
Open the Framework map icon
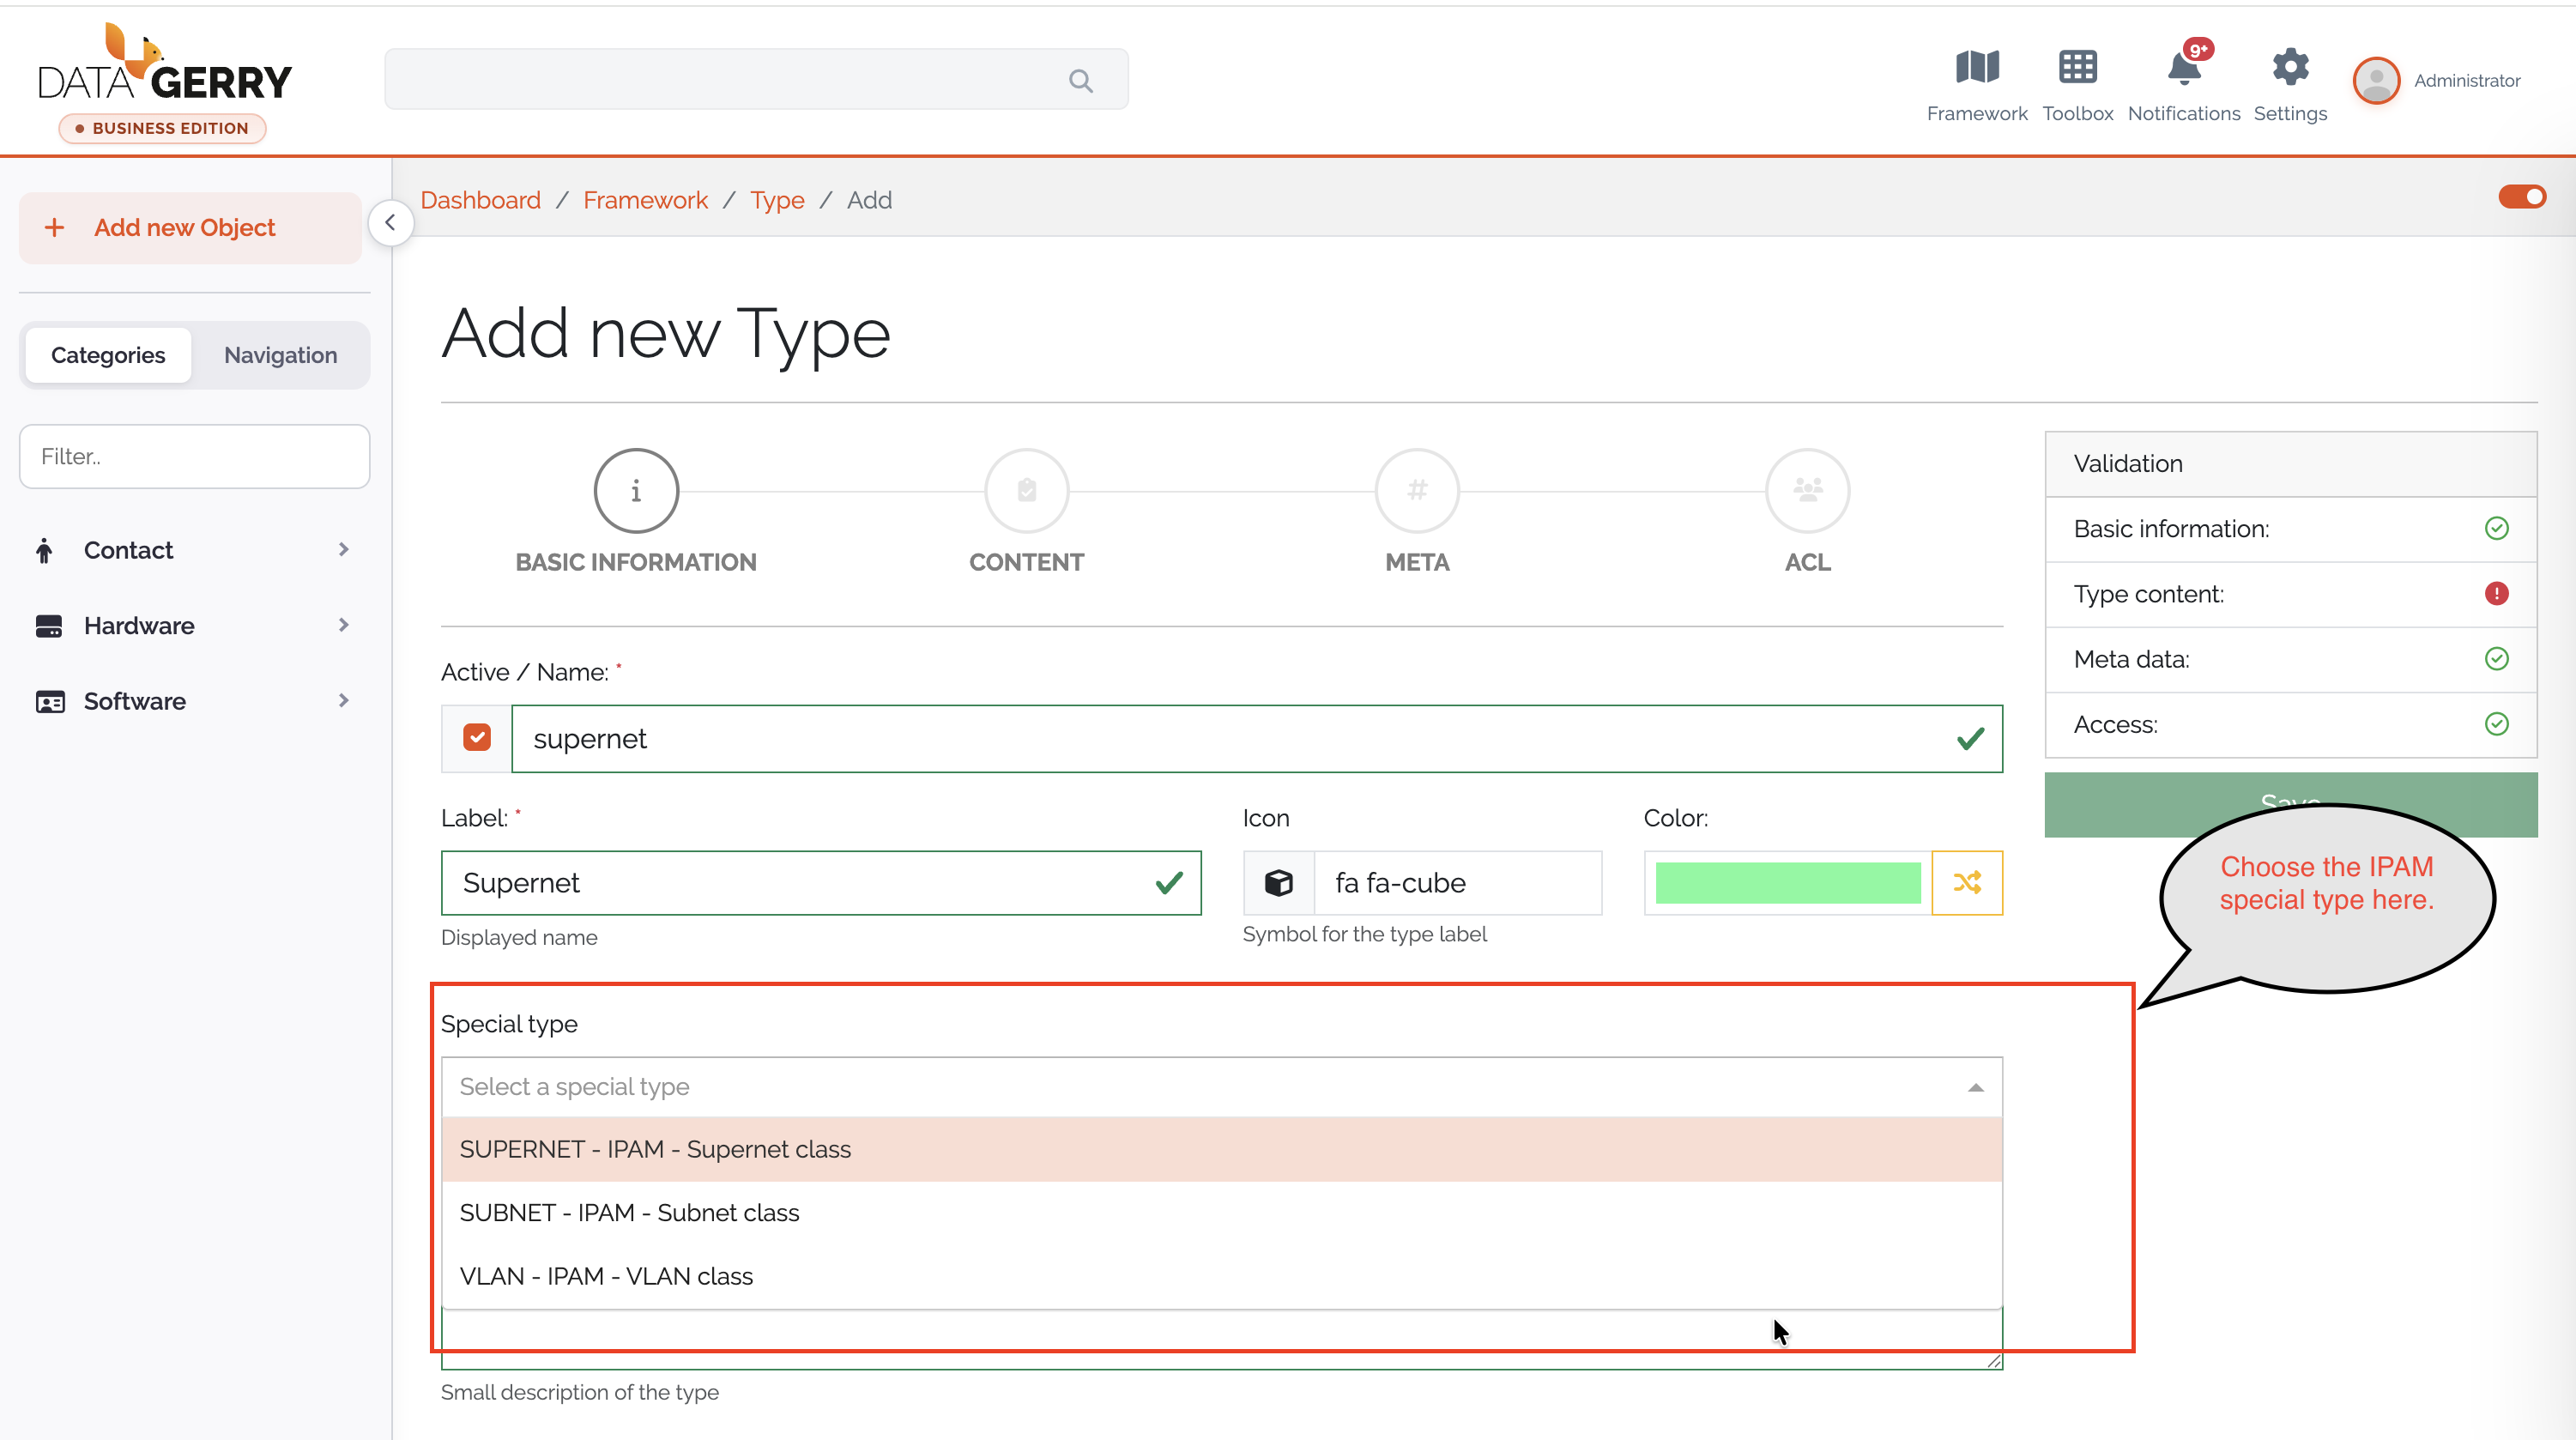coord(1976,68)
